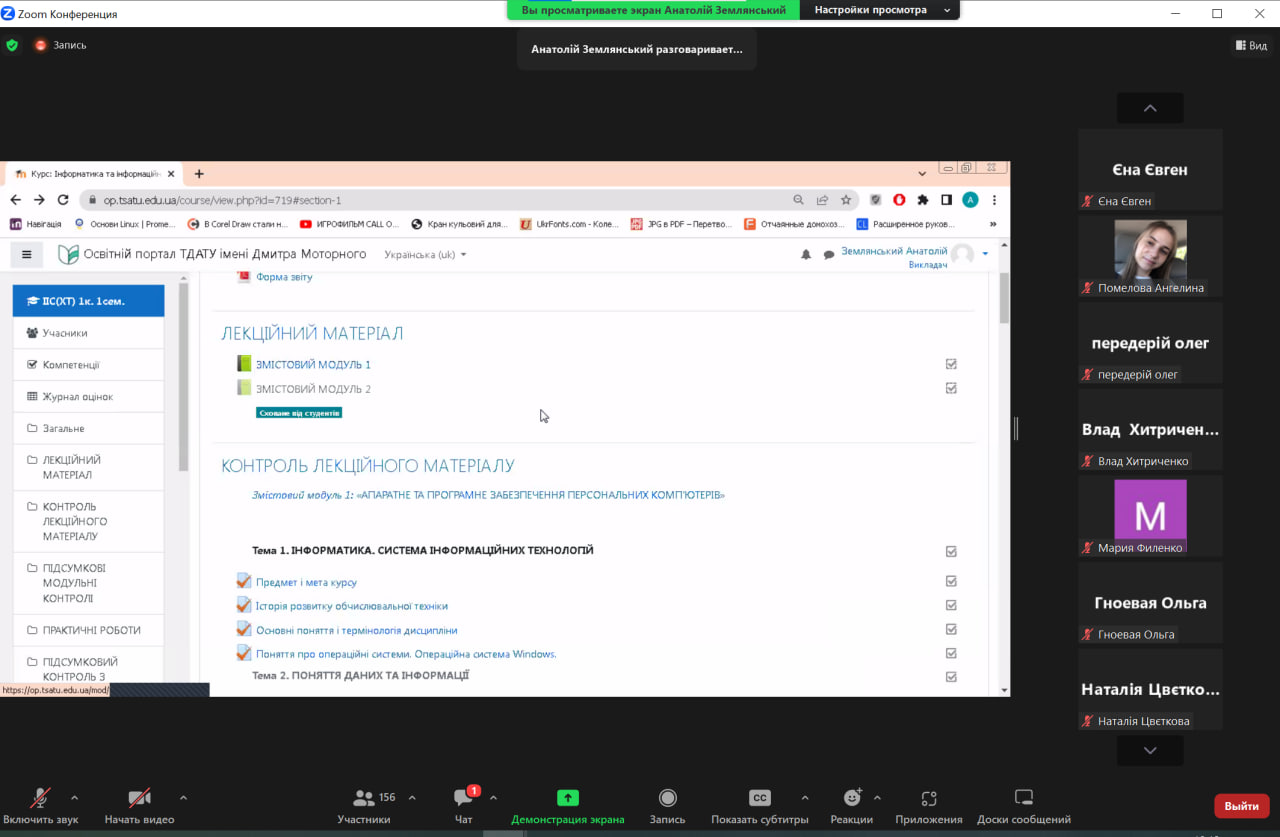Select Учасники in the course sidebar

[x=65, y=333]
